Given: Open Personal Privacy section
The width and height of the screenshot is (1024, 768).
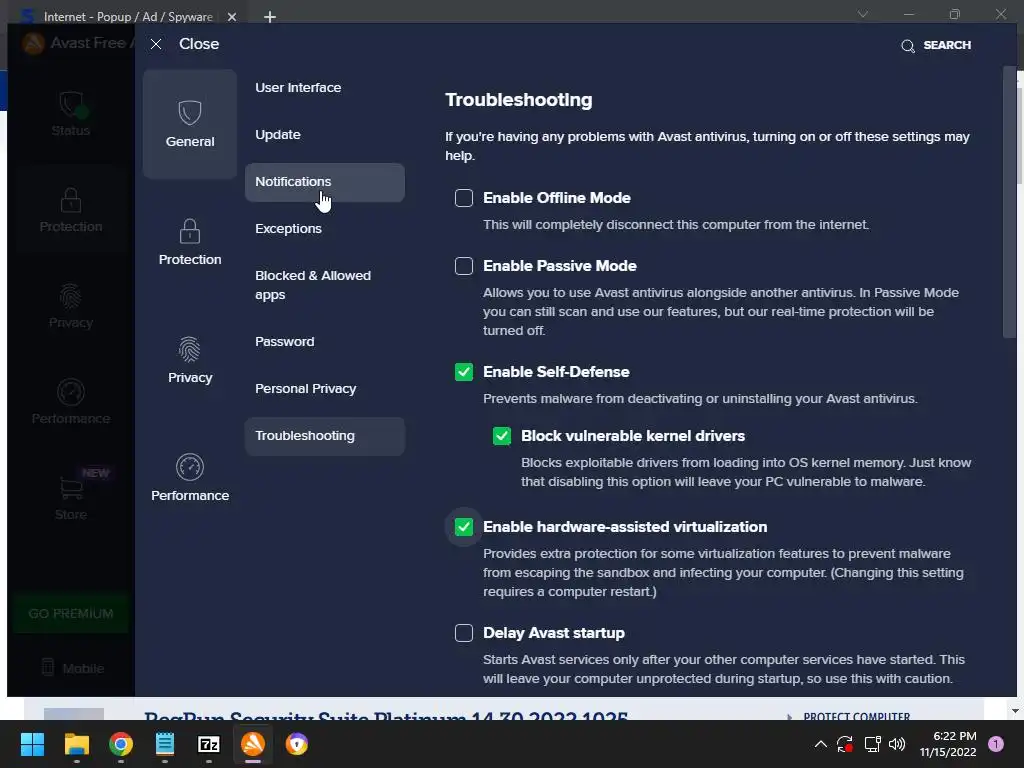Looking at the screenshot, I should (325, 389).
